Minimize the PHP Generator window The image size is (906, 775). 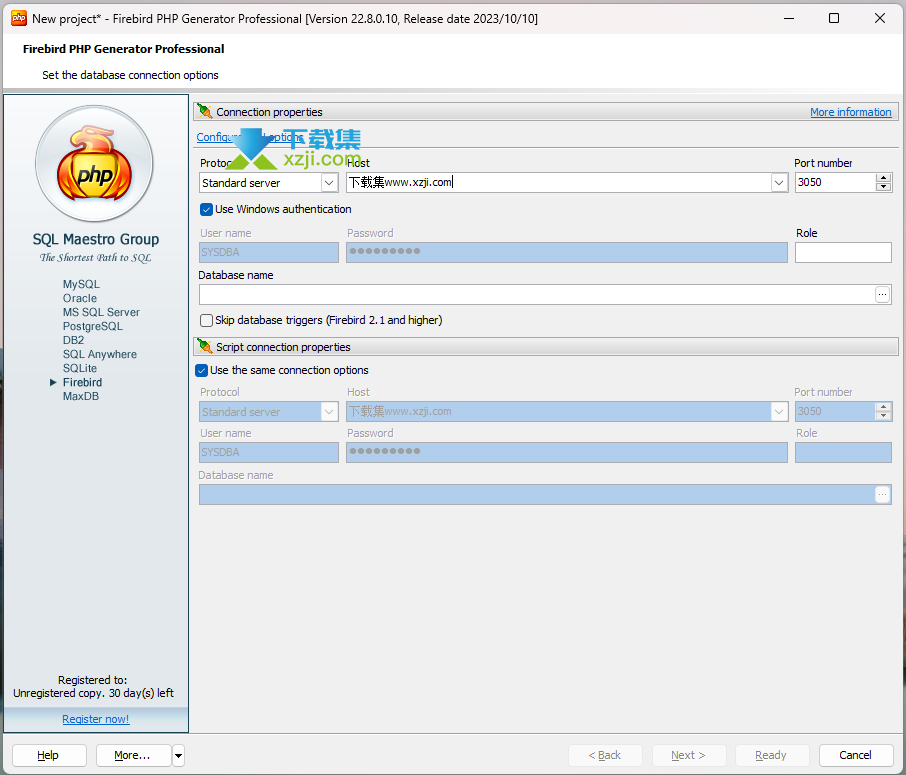789,18
